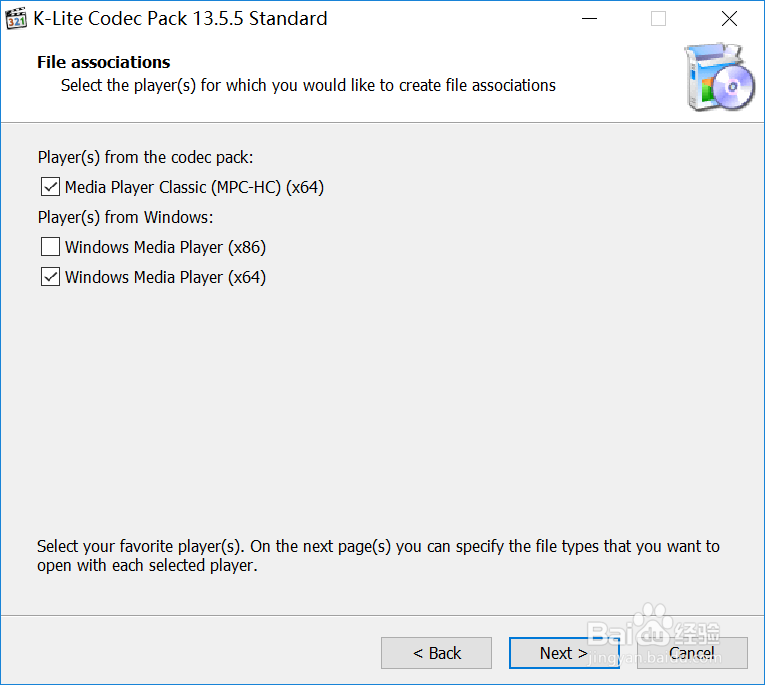Cancel the codec pack installation
Image resolution: width=765 pixels, height=685 pixels.
tap(691, 653)
